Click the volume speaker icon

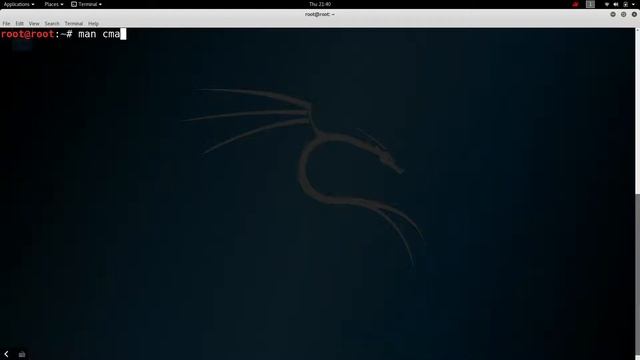pyautogui.click(x=616, y=4)
